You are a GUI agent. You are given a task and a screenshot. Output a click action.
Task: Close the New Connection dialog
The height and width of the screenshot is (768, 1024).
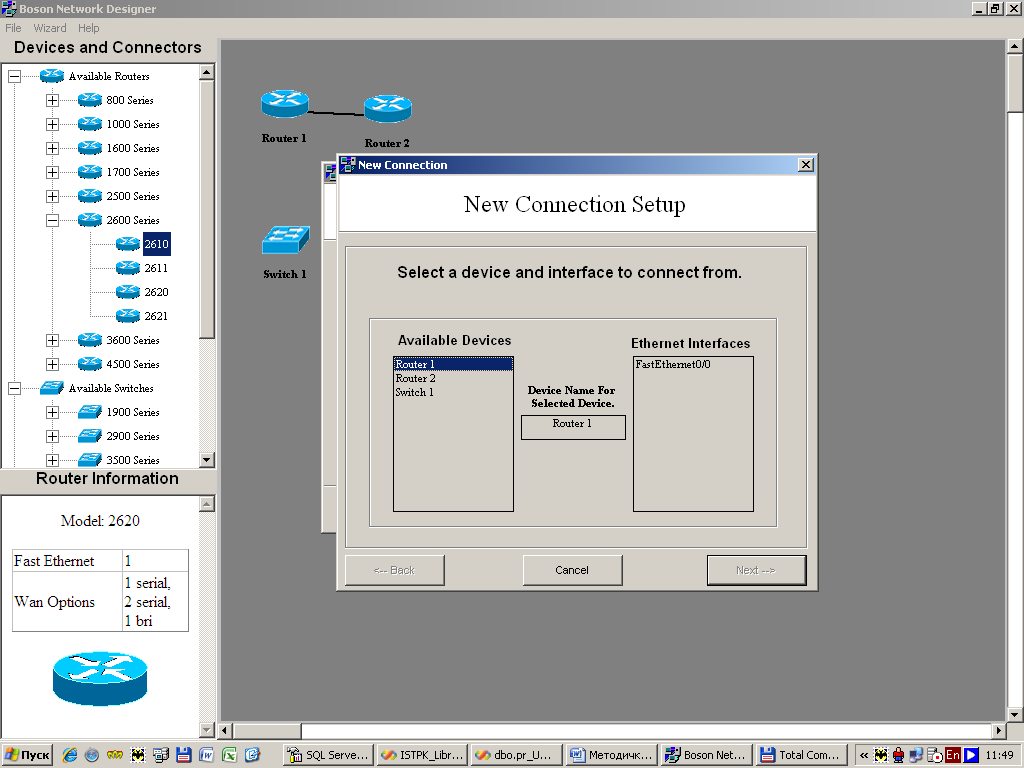point(806,165)
